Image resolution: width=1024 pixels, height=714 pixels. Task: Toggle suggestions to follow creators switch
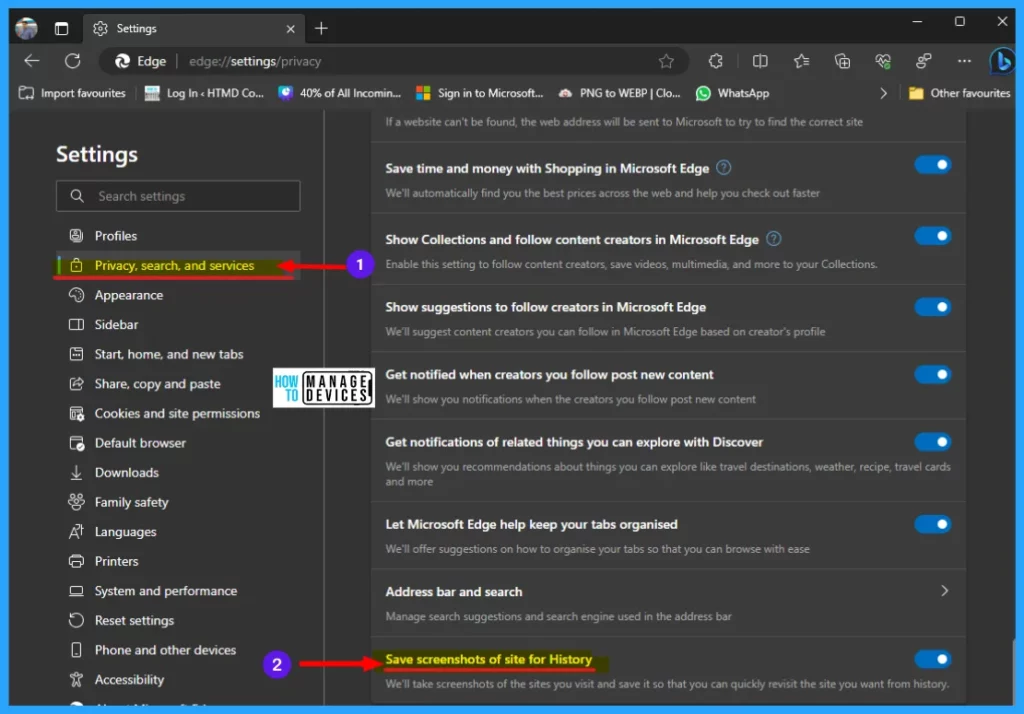pos(933,307)
